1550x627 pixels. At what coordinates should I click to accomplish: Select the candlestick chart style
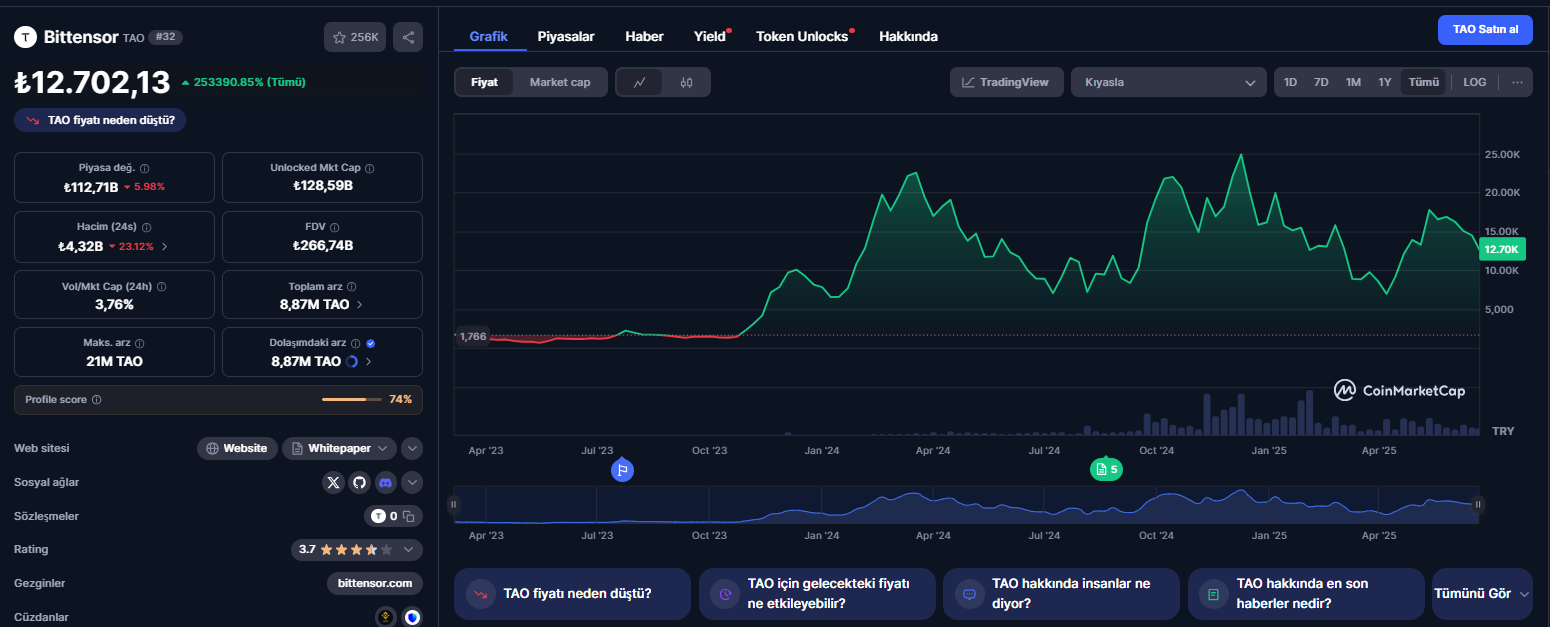click(686, 82)
